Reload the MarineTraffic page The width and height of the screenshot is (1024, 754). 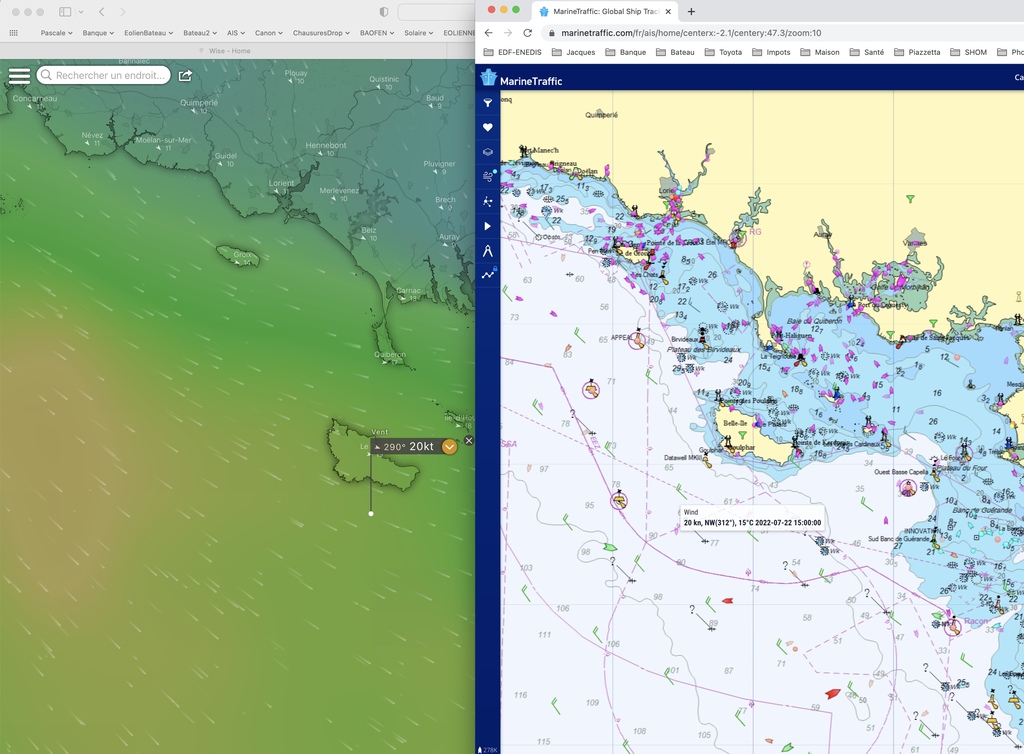[528, 33]
